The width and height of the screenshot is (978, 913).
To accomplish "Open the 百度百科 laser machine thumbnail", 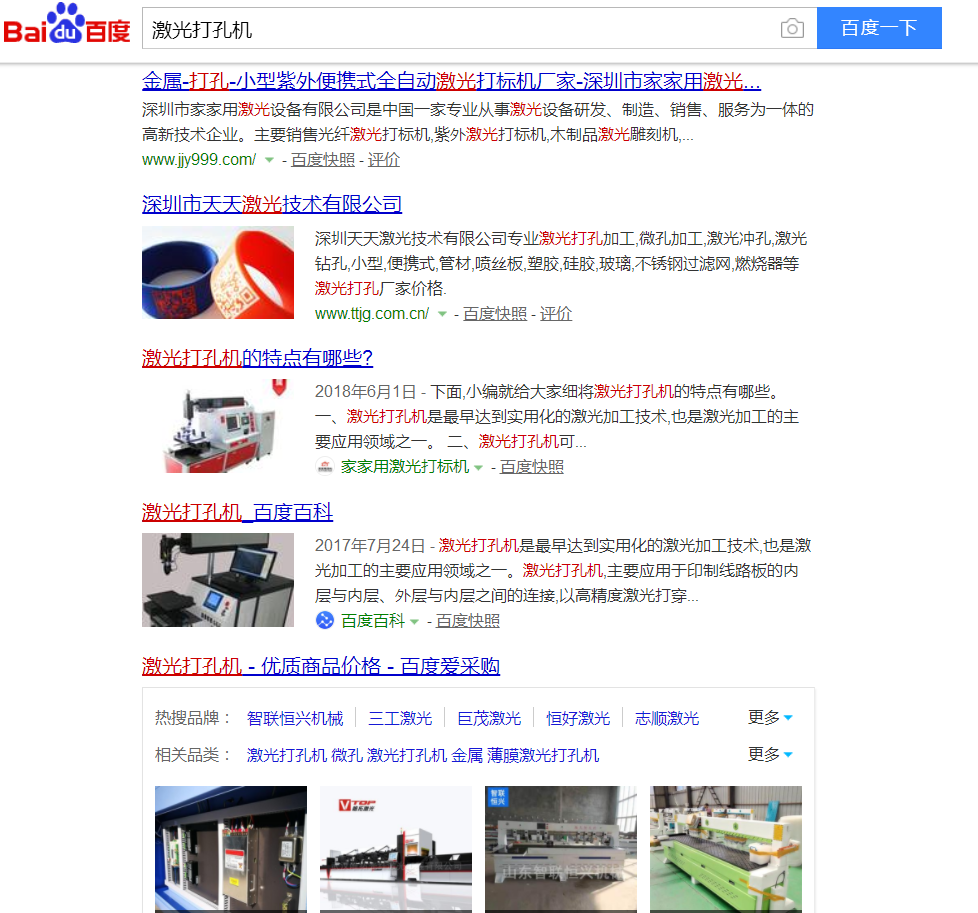I will tap(218, 580).
